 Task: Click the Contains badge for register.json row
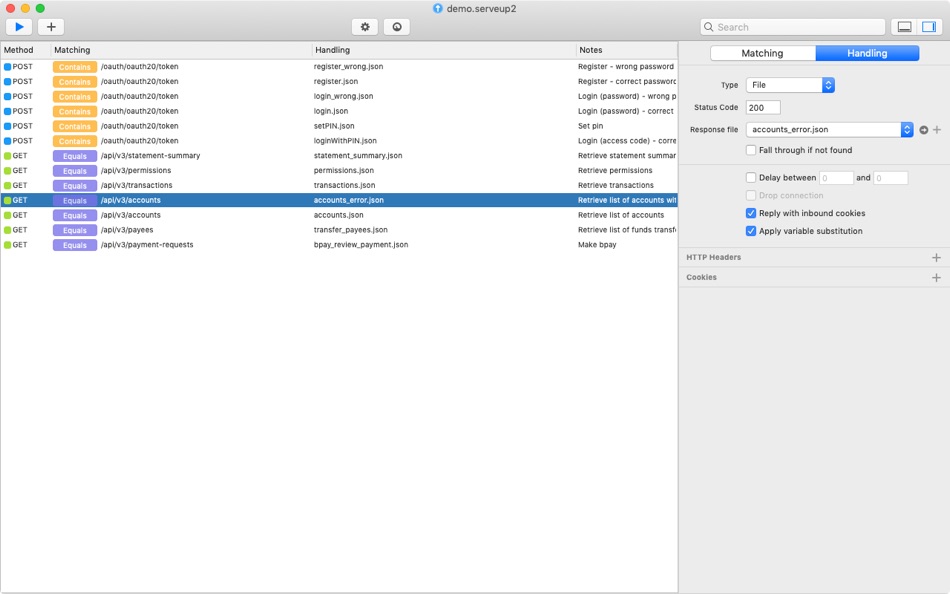coord(75,82)
